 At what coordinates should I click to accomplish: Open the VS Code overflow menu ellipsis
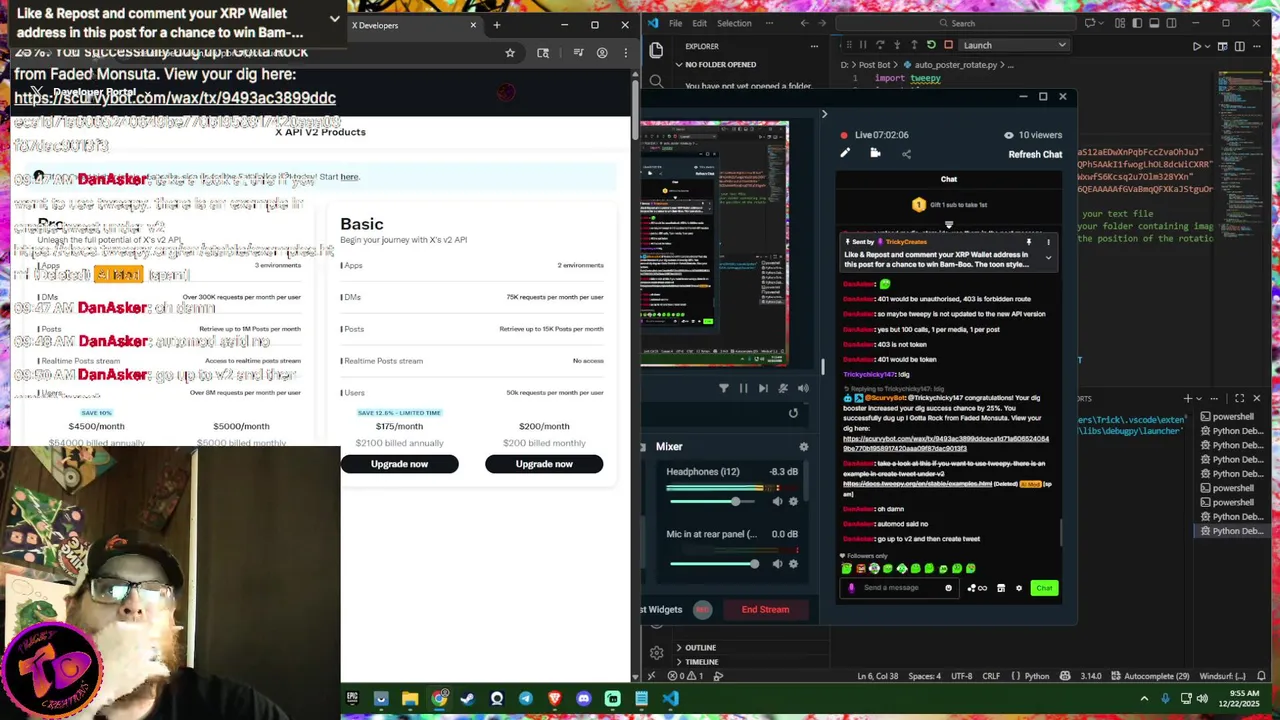coord(769,23)
